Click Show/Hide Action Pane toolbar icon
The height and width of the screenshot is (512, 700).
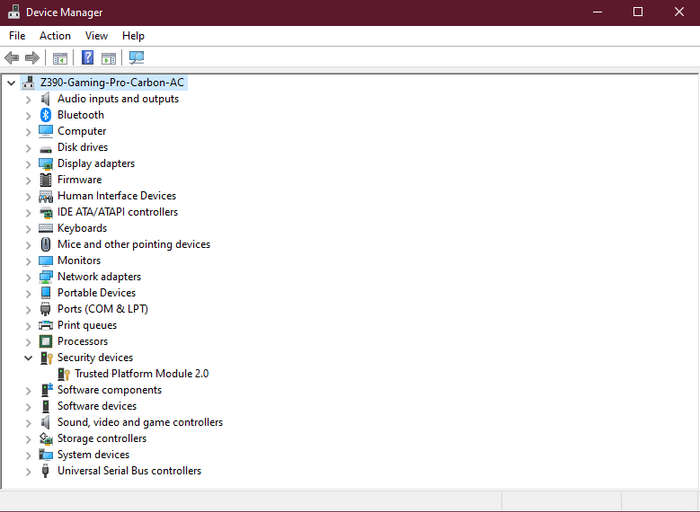click(x=108, y=58)
